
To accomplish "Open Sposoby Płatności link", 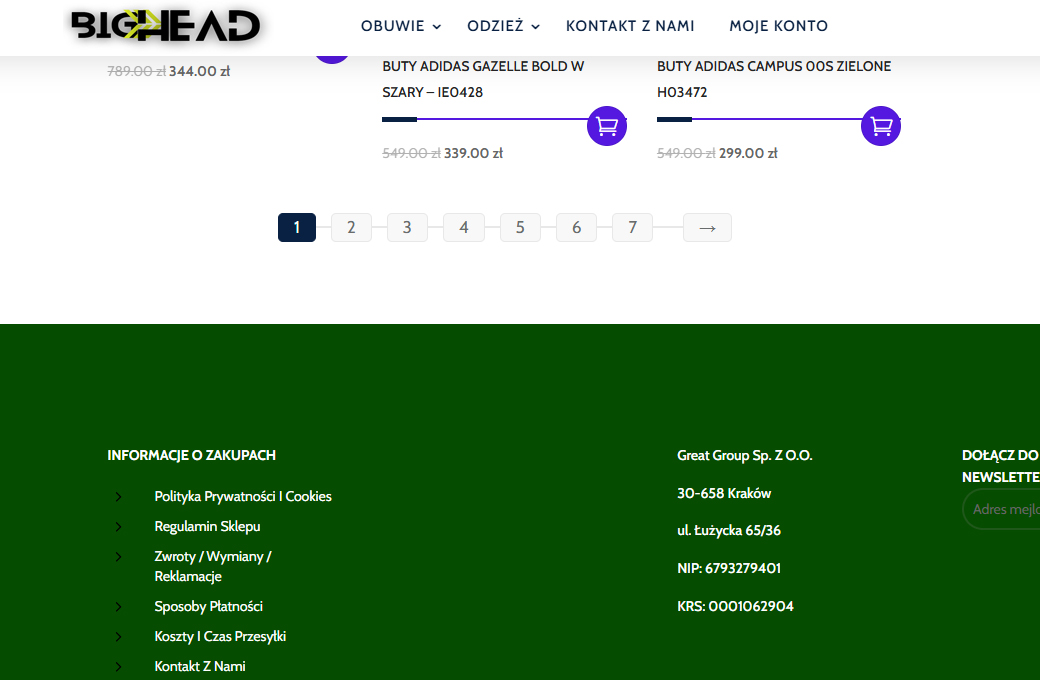I will pyautogui.click(x=208, y=606).
